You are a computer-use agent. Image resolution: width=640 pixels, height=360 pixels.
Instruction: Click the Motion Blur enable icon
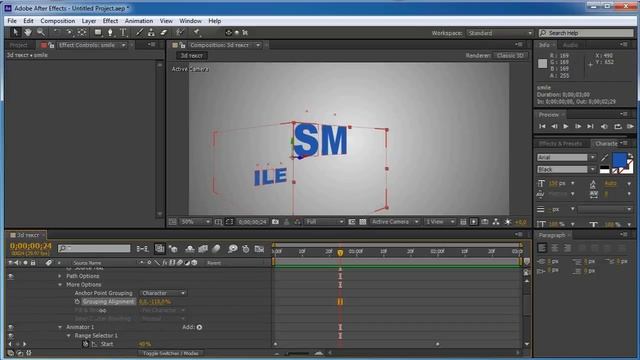click(x=216, y=249)
